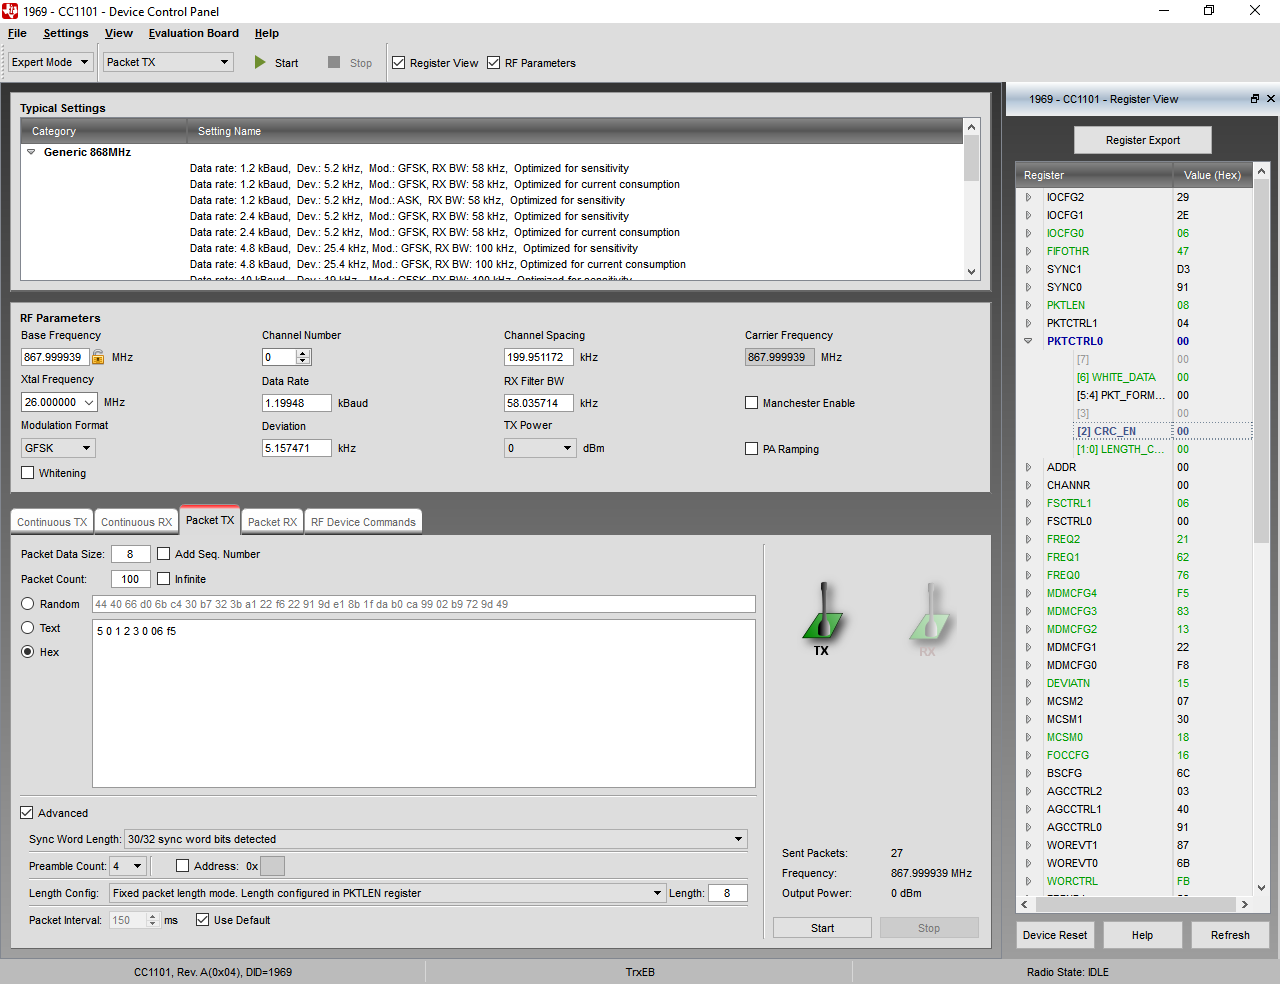Collapse the PKTCTRL0 register entry

[x=1027, y=341]
